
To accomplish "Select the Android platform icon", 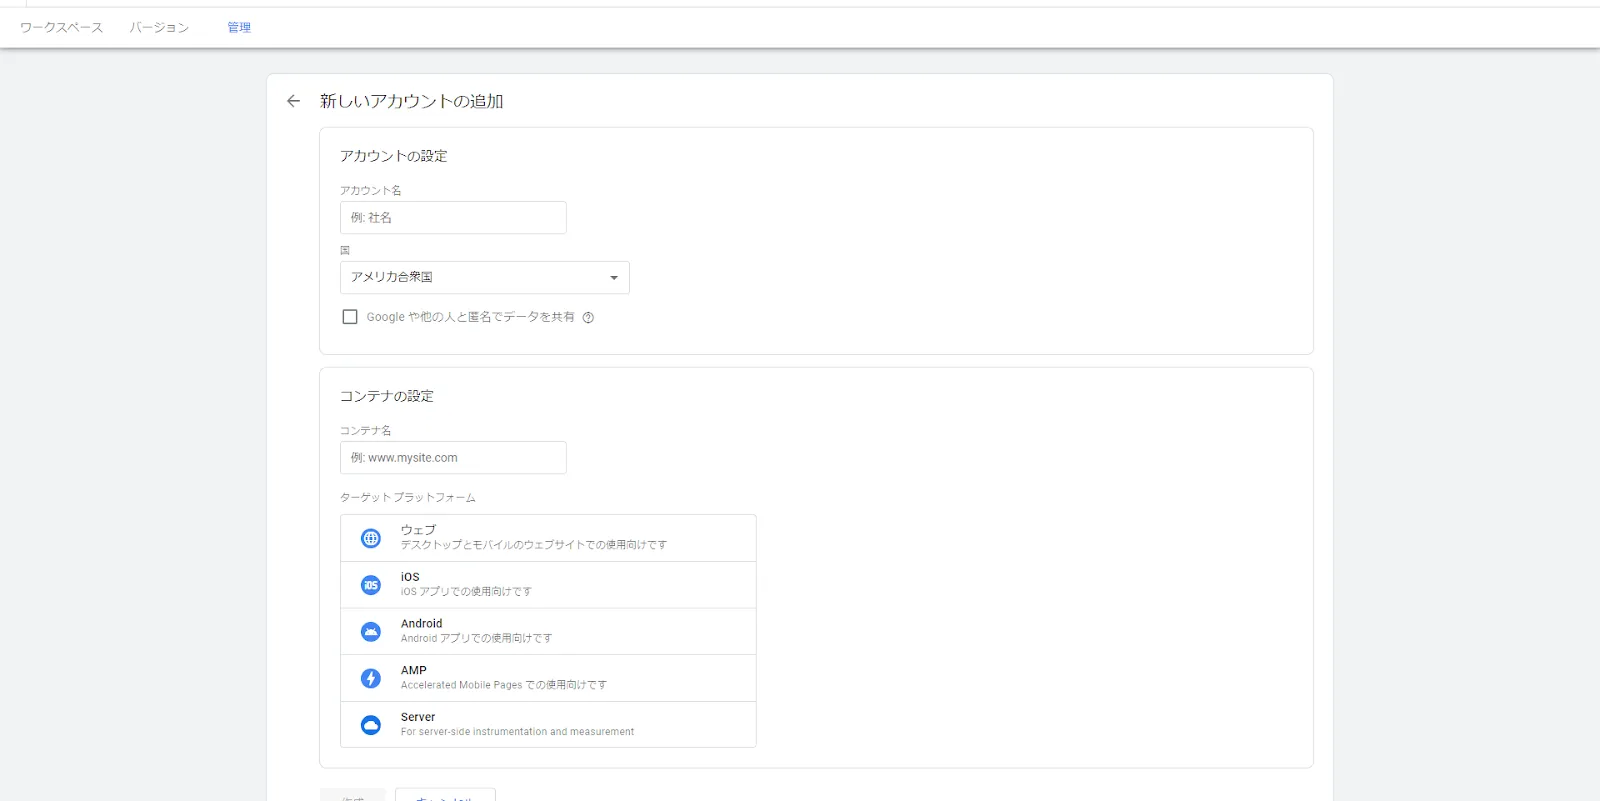I will point(371,631).
